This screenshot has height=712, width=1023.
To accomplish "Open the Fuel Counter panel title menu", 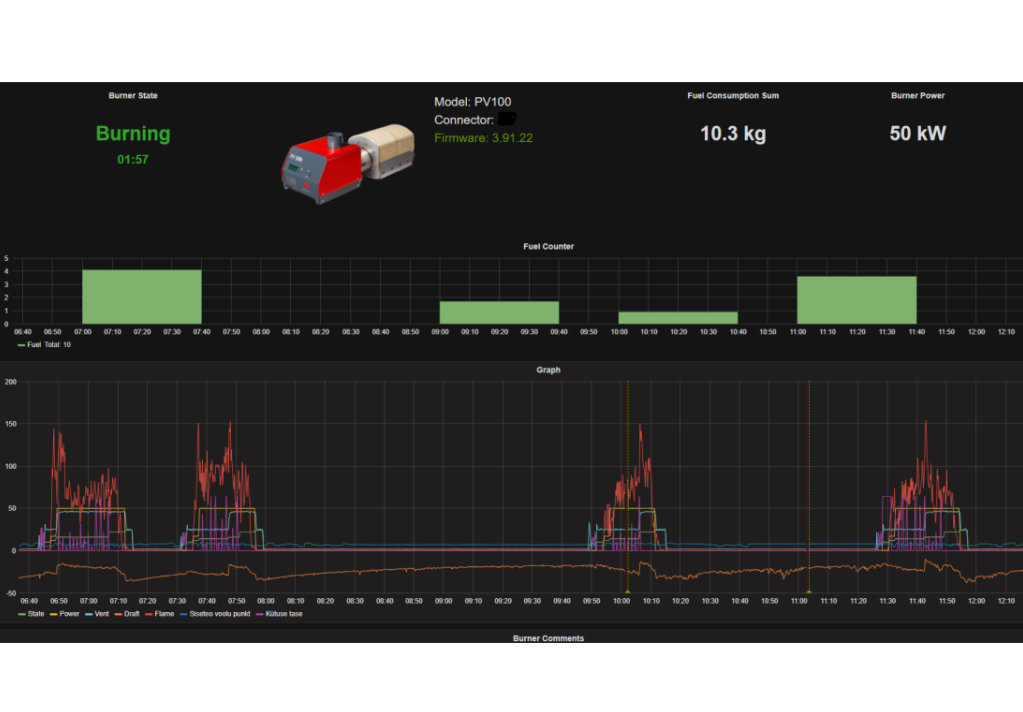I will coord(548,246).
